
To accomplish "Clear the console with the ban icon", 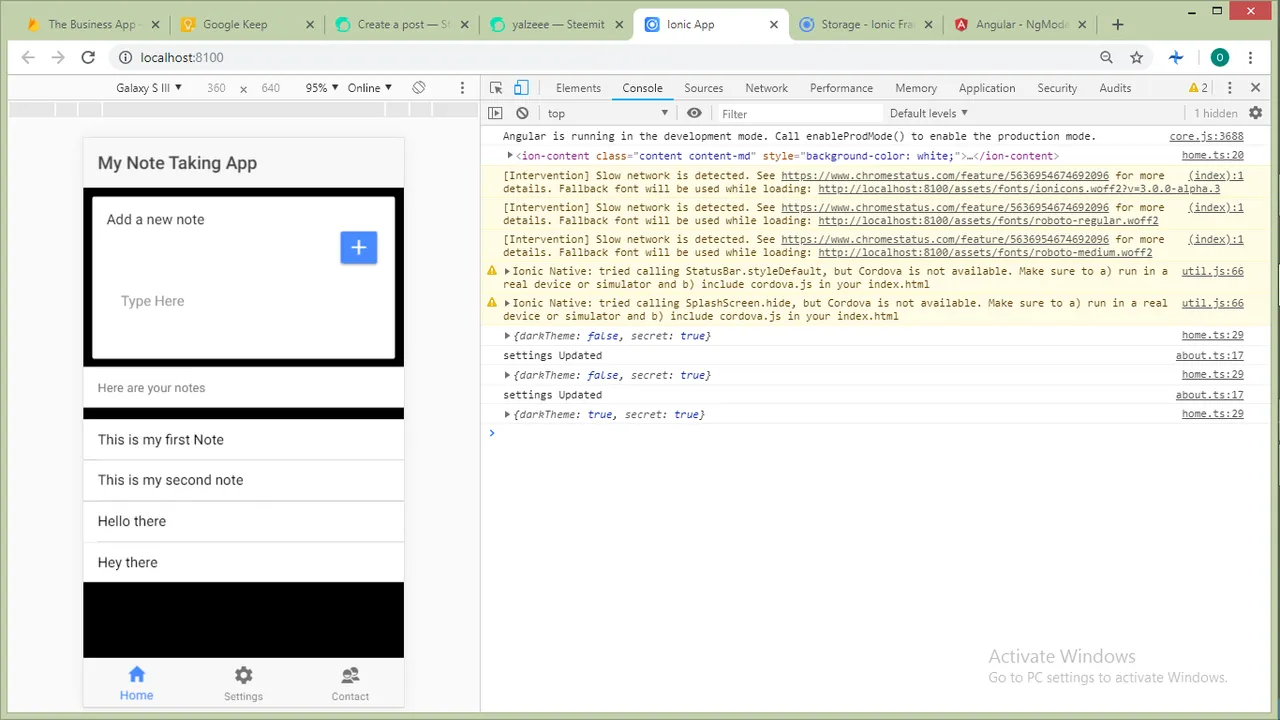I will click(522, 113).
